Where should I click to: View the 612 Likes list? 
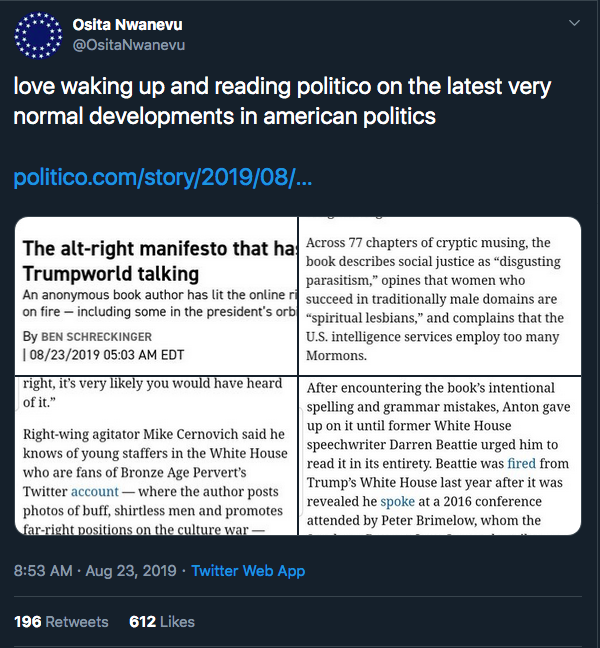point(162,621)
